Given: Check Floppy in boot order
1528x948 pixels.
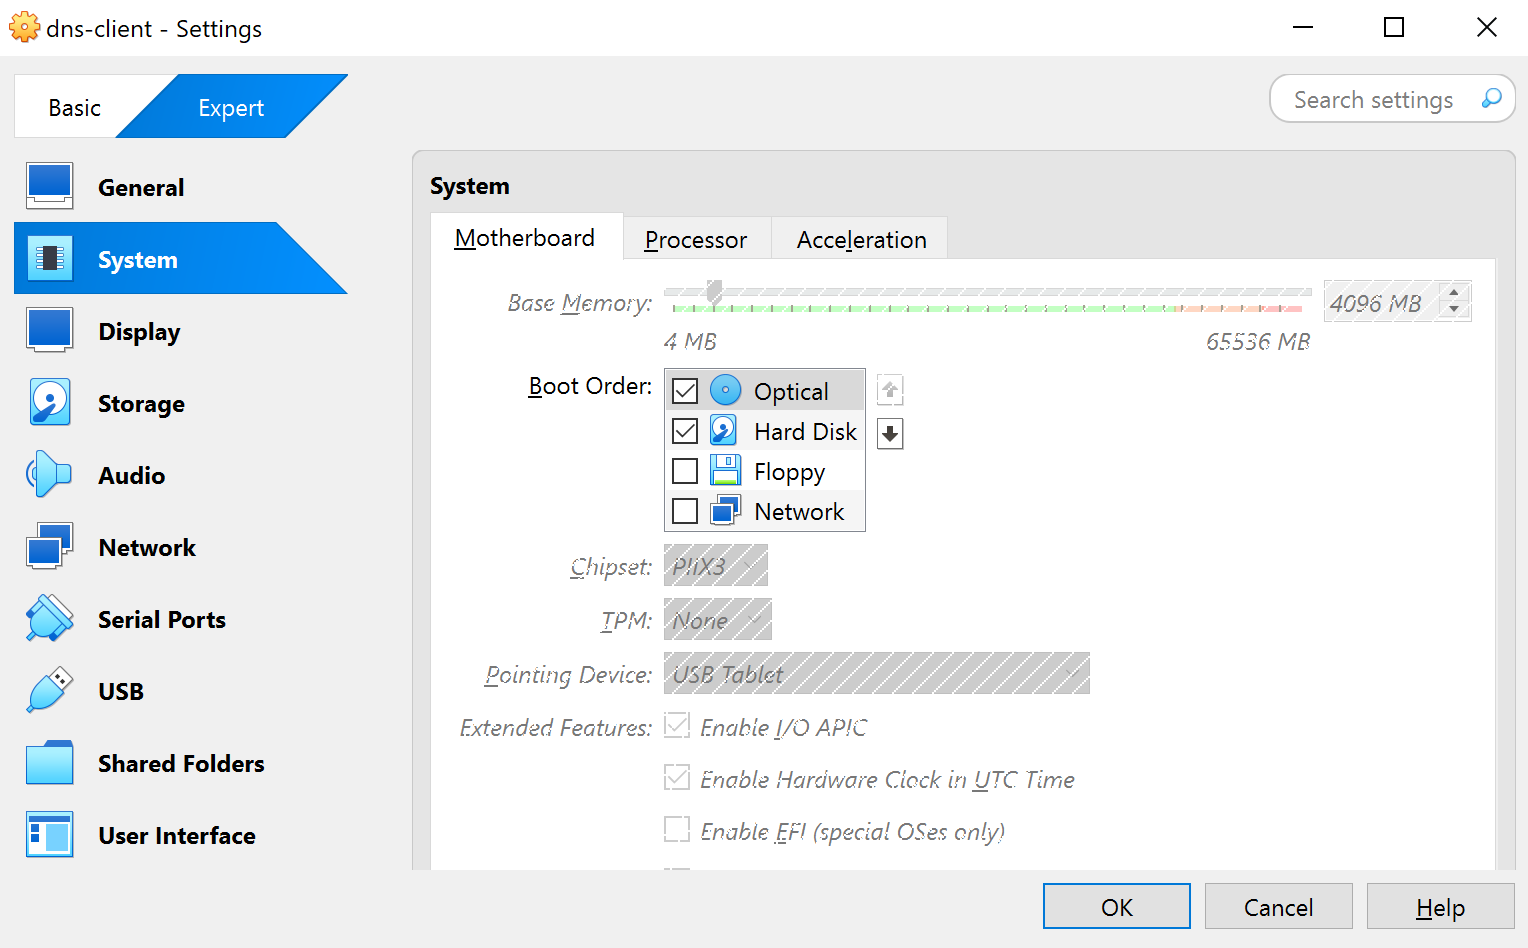Looking at the screenshot, I should (685, 471).
